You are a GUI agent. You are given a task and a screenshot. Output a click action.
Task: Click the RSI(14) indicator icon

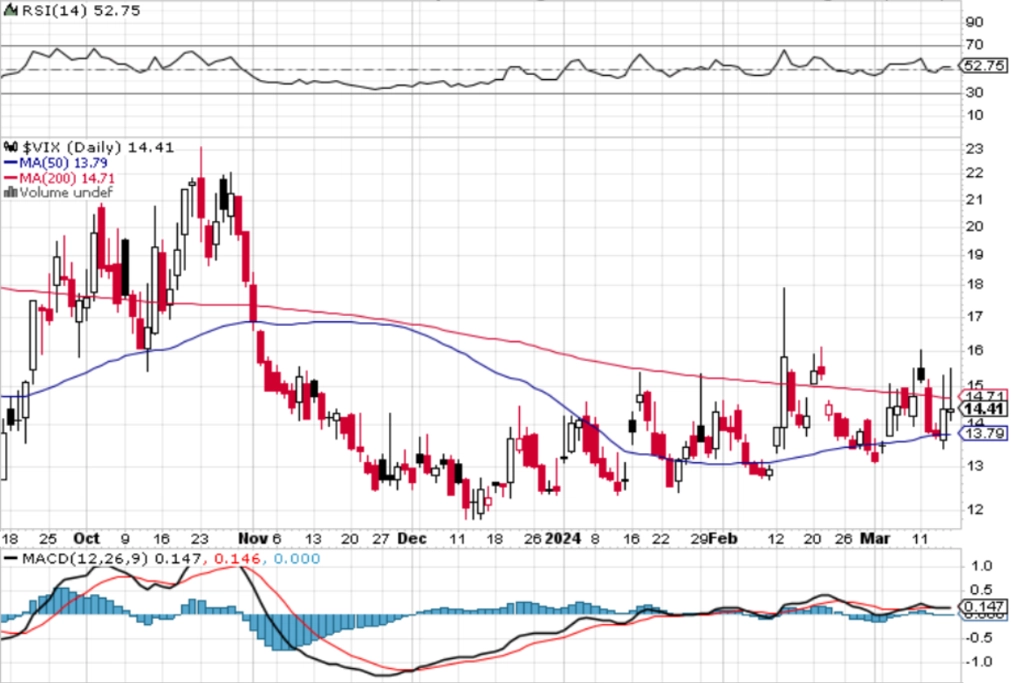tap(10, 11)
